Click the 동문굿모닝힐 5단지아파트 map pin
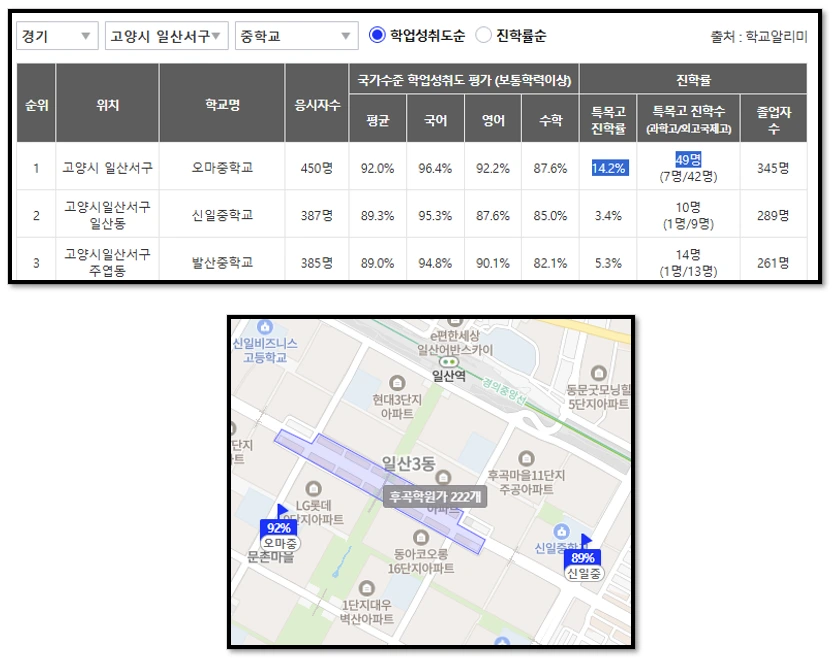835x658 pixels. point(599,373)
